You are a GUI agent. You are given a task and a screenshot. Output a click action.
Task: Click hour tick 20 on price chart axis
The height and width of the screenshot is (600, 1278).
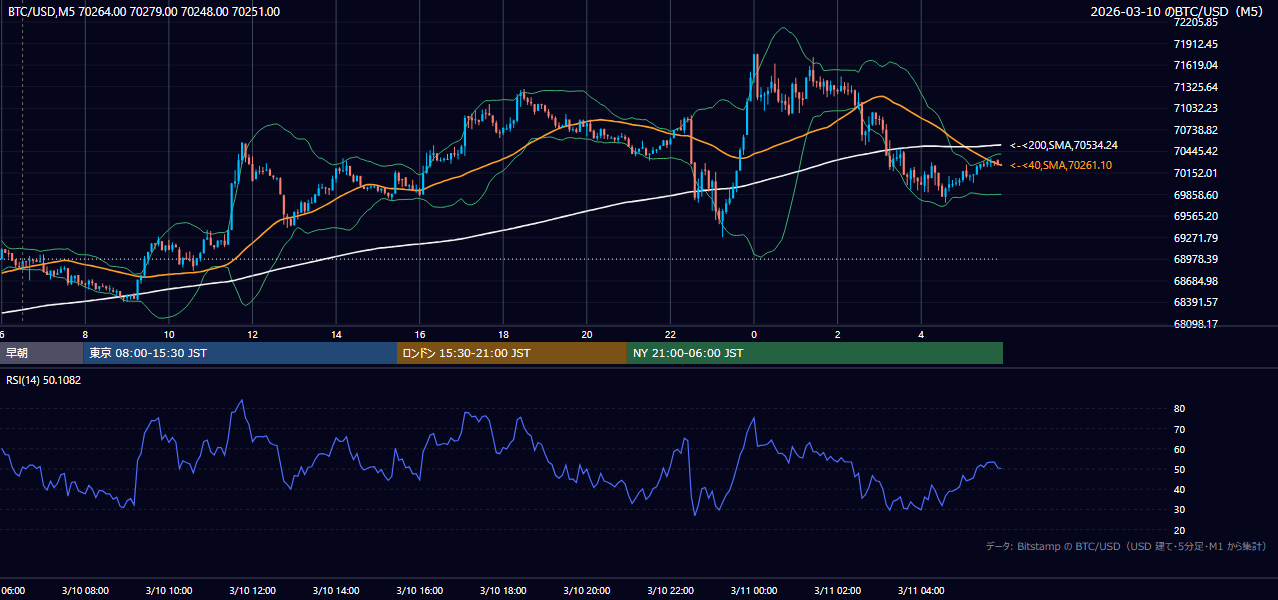pos(586,334)
